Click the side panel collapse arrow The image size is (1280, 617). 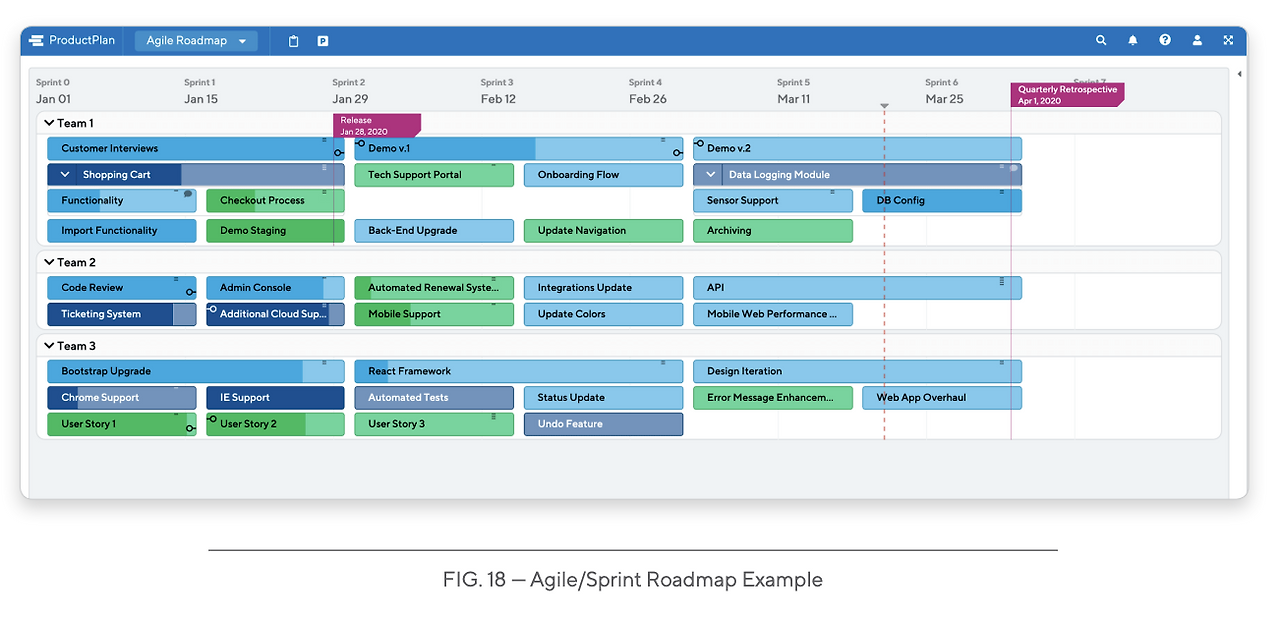click(x=1240, y=74)
